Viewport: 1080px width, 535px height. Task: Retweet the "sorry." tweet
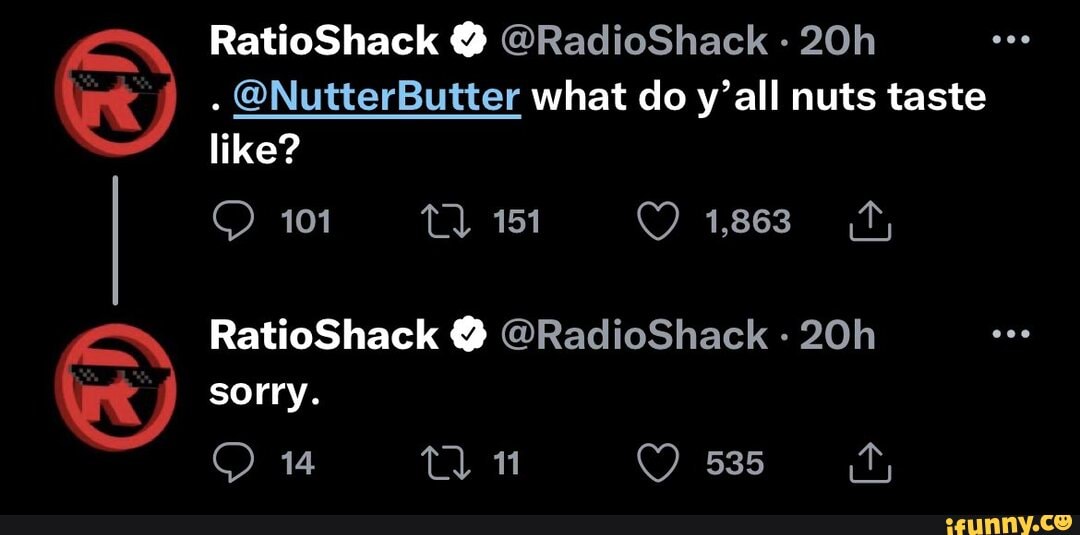click(446, 463)
